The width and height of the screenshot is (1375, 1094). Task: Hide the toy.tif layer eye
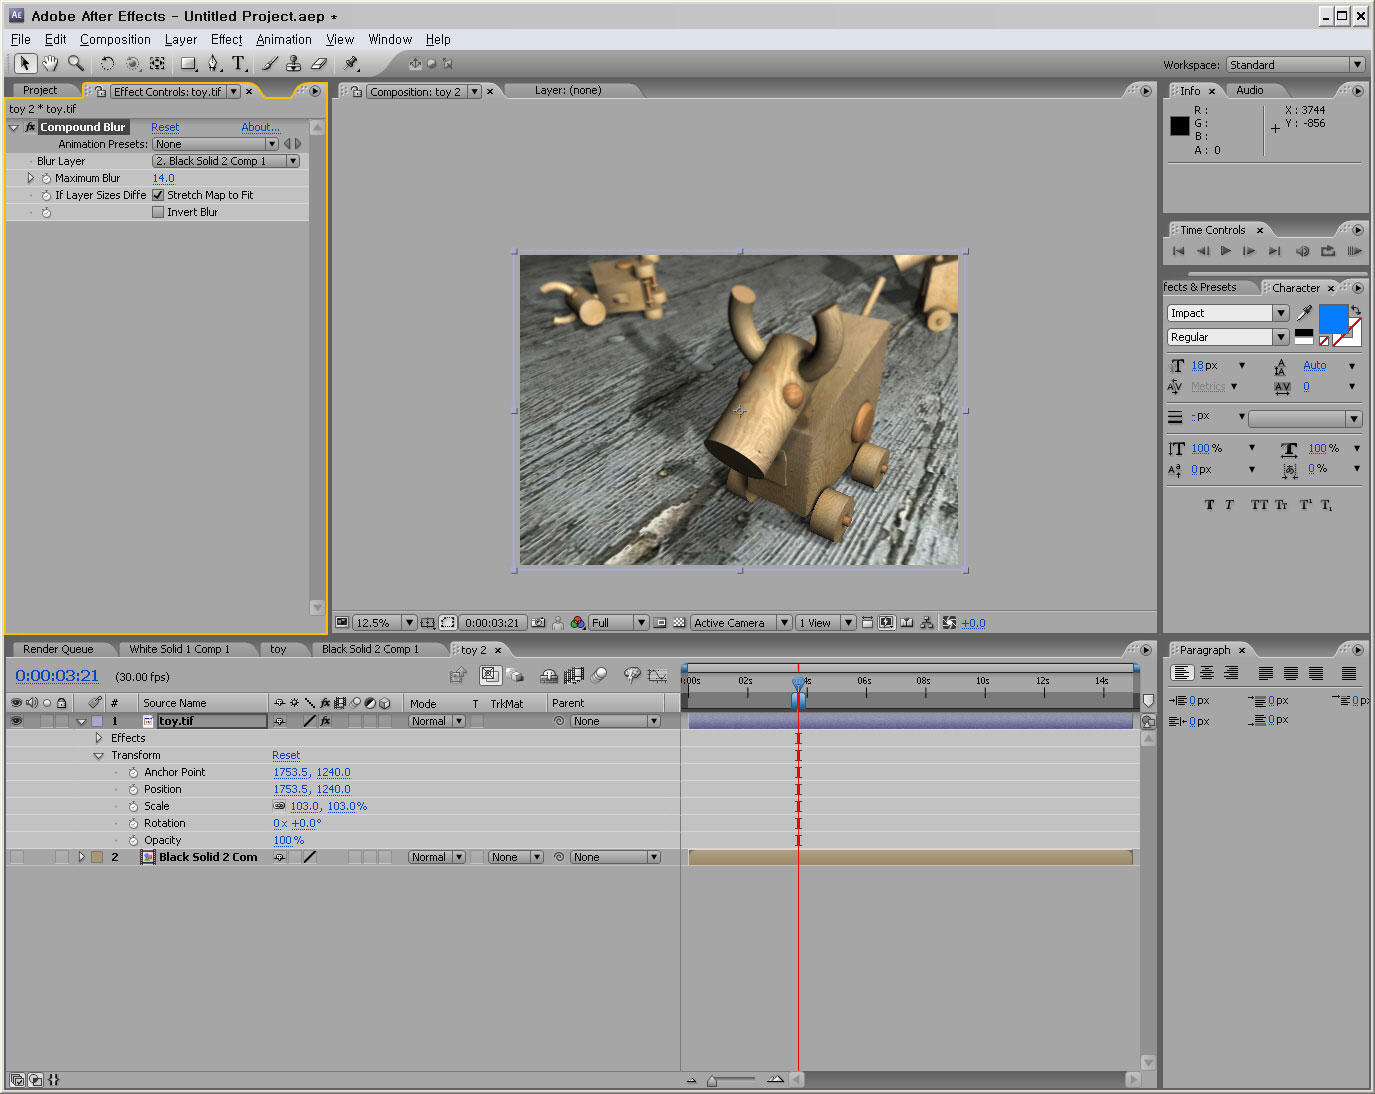[16, 721]
